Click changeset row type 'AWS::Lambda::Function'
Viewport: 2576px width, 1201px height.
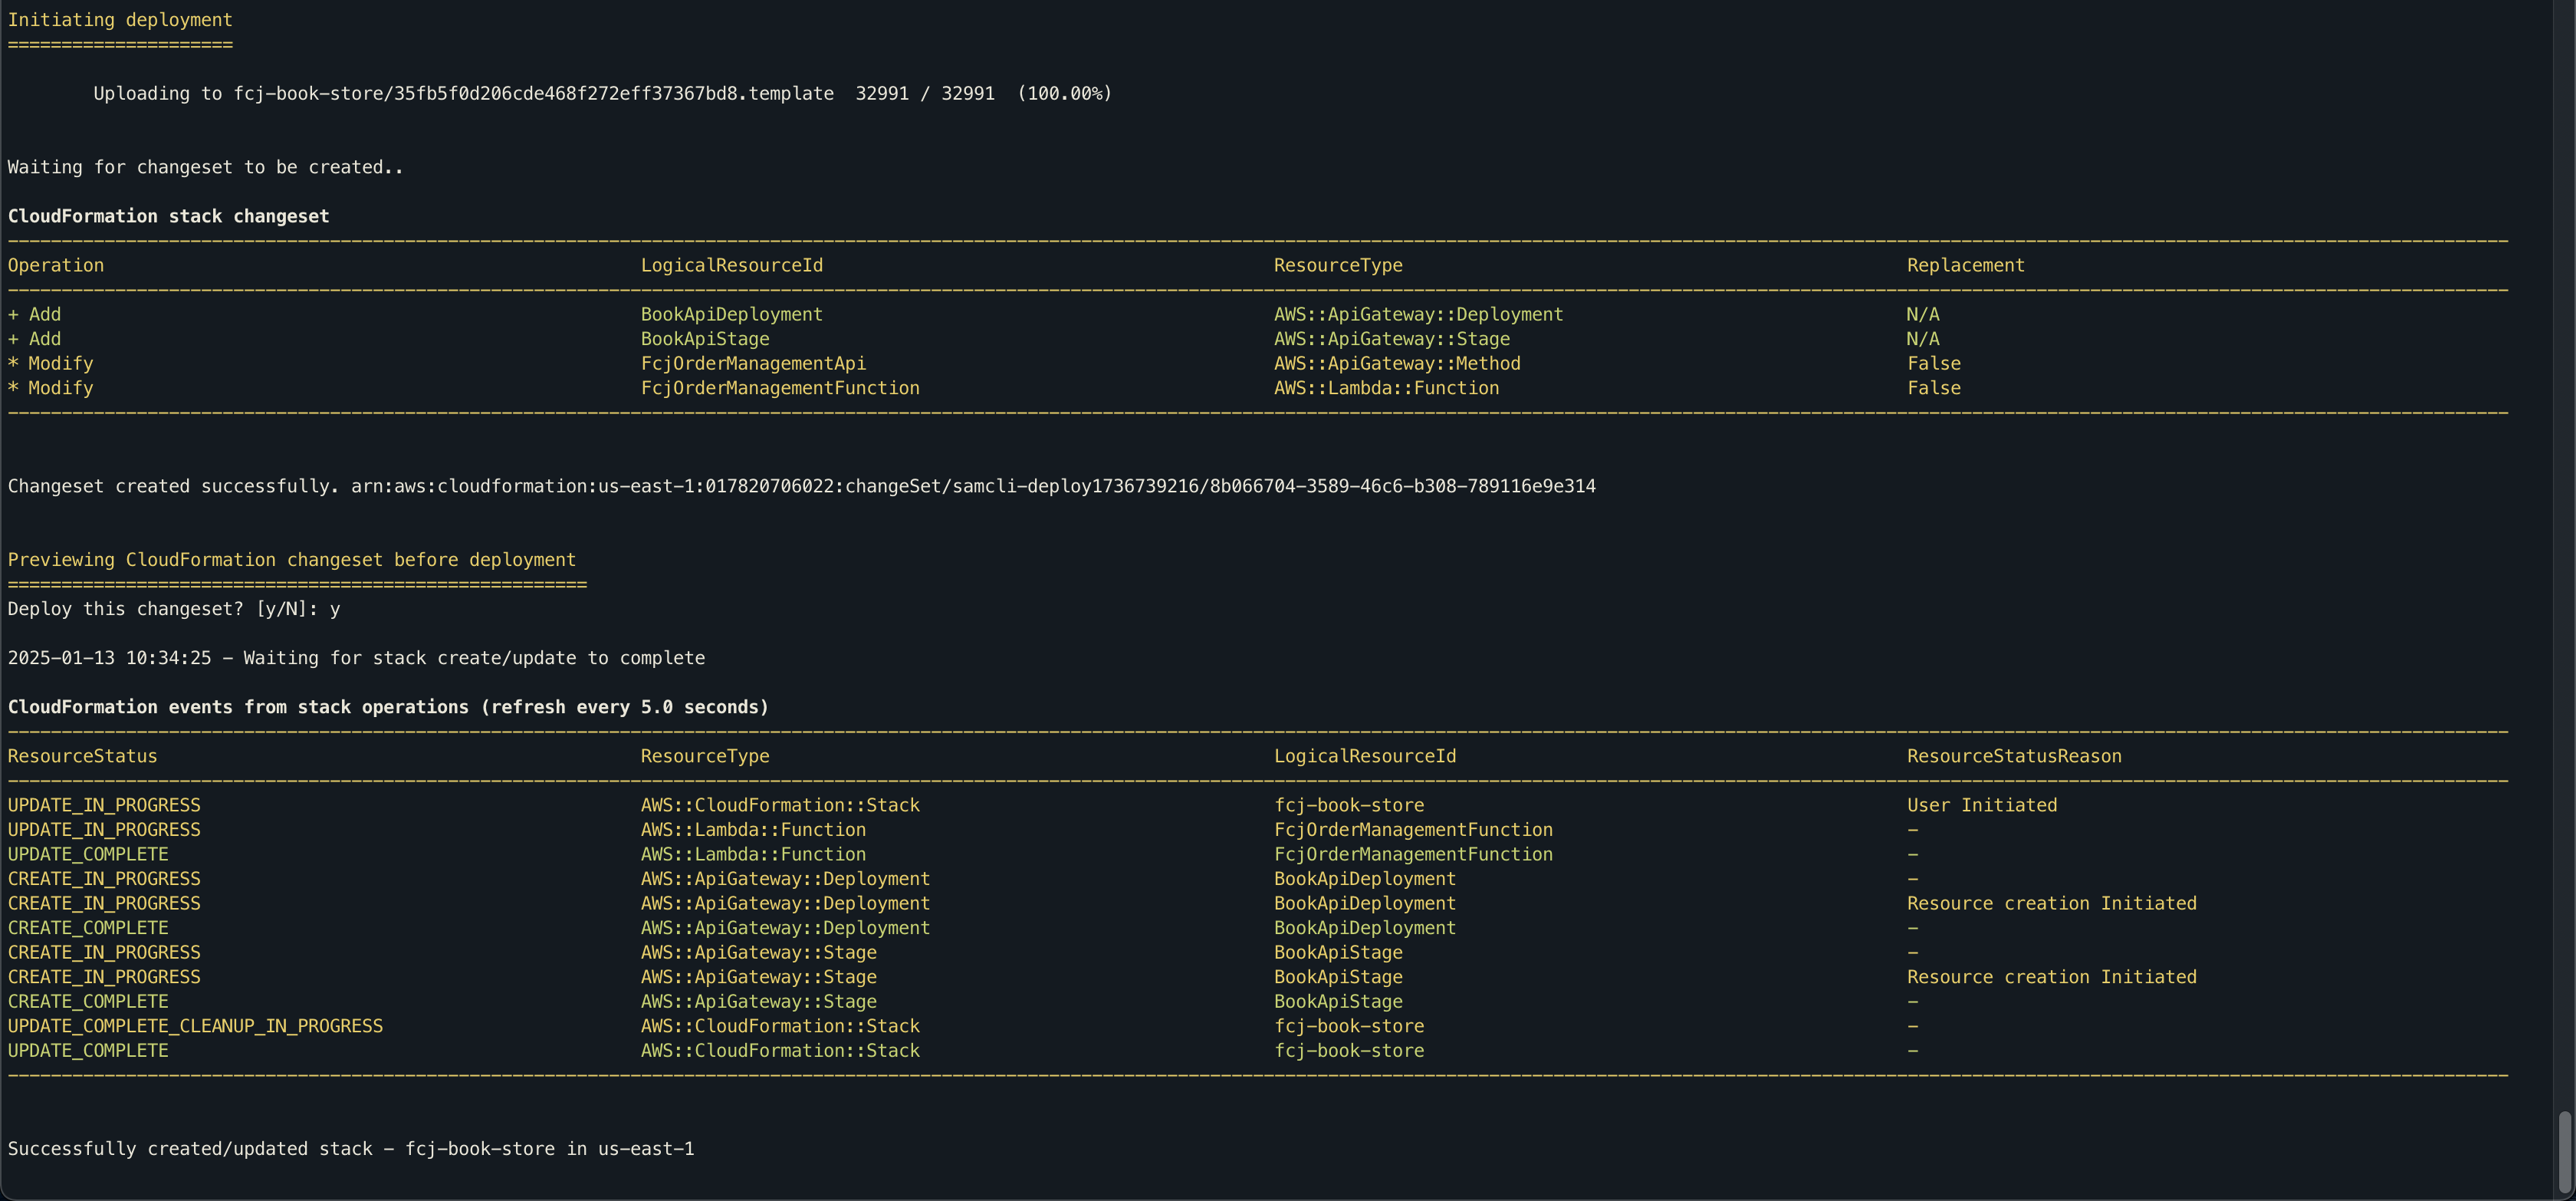(1387, 388)
